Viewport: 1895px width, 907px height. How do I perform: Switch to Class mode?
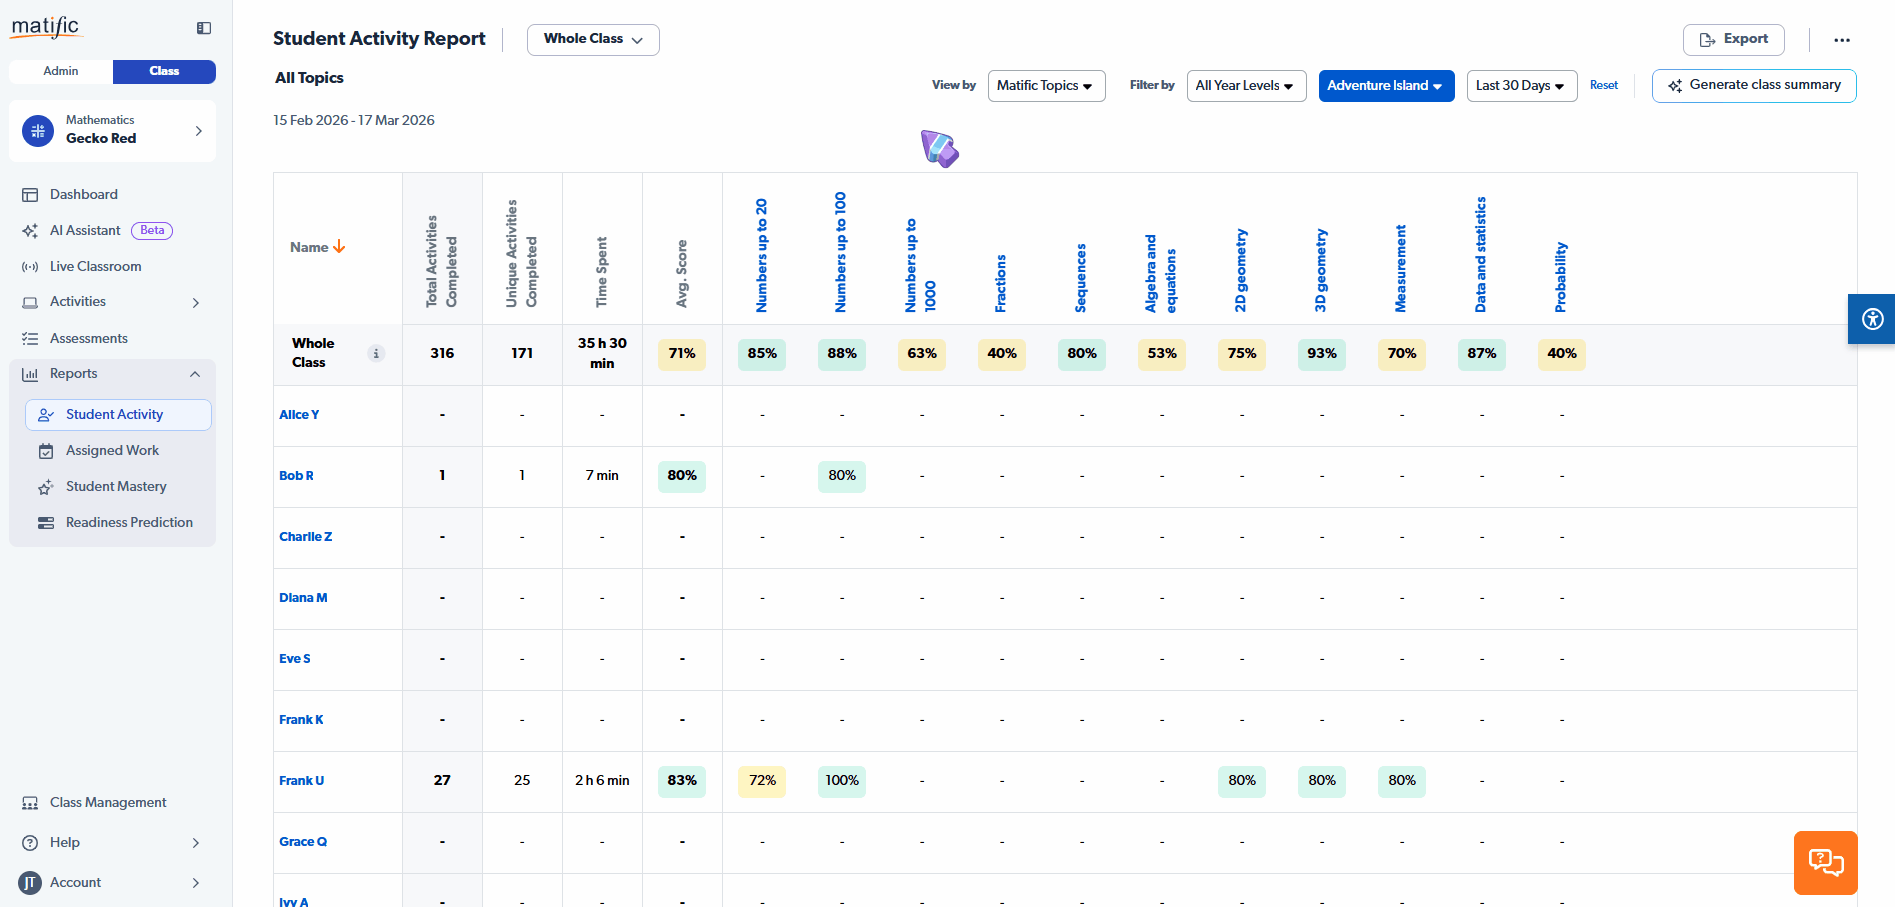pyautogui.click(x=164, y=71)
